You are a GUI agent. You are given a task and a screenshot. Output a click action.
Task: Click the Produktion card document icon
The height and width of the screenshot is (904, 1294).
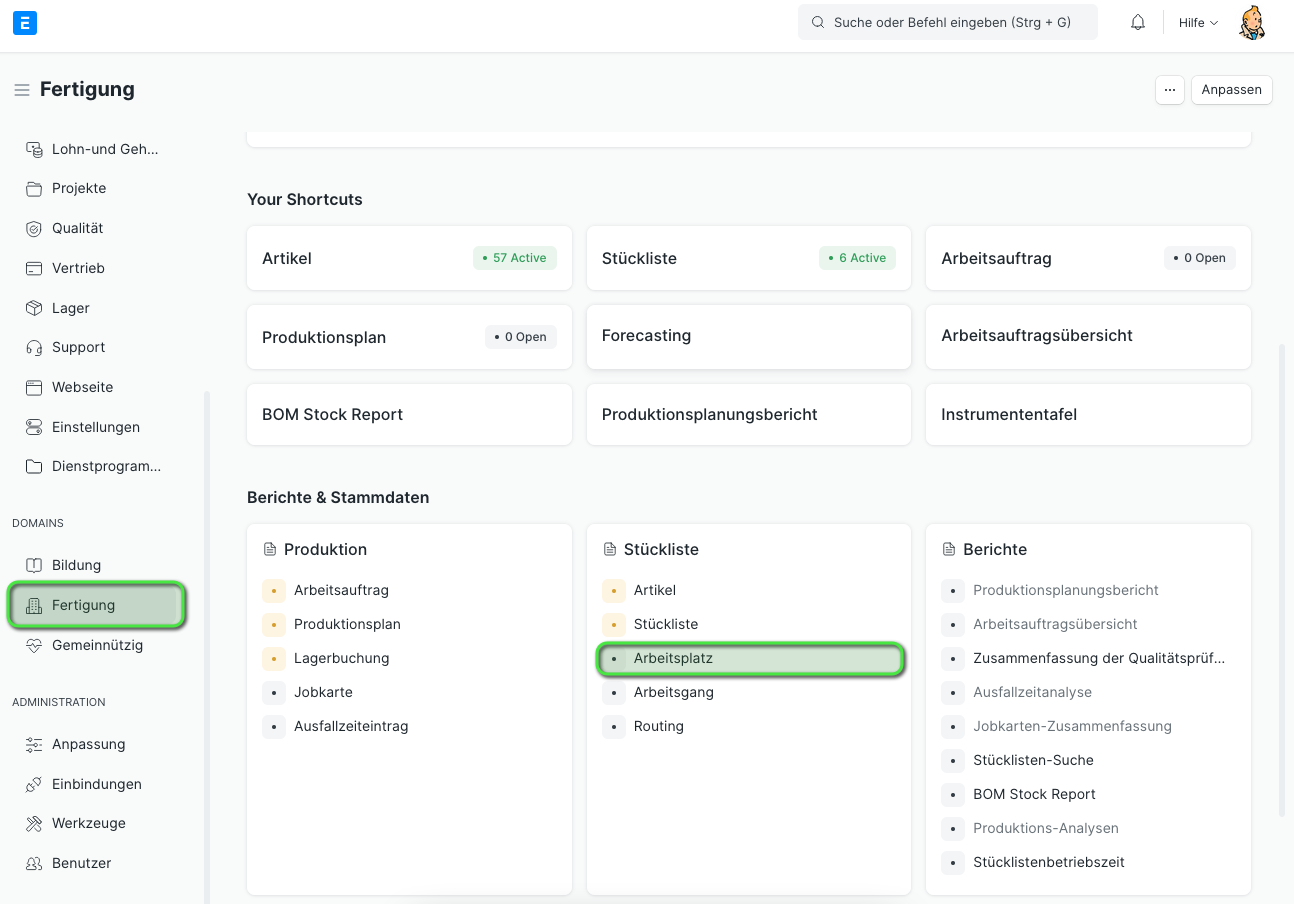pos(269,549)
